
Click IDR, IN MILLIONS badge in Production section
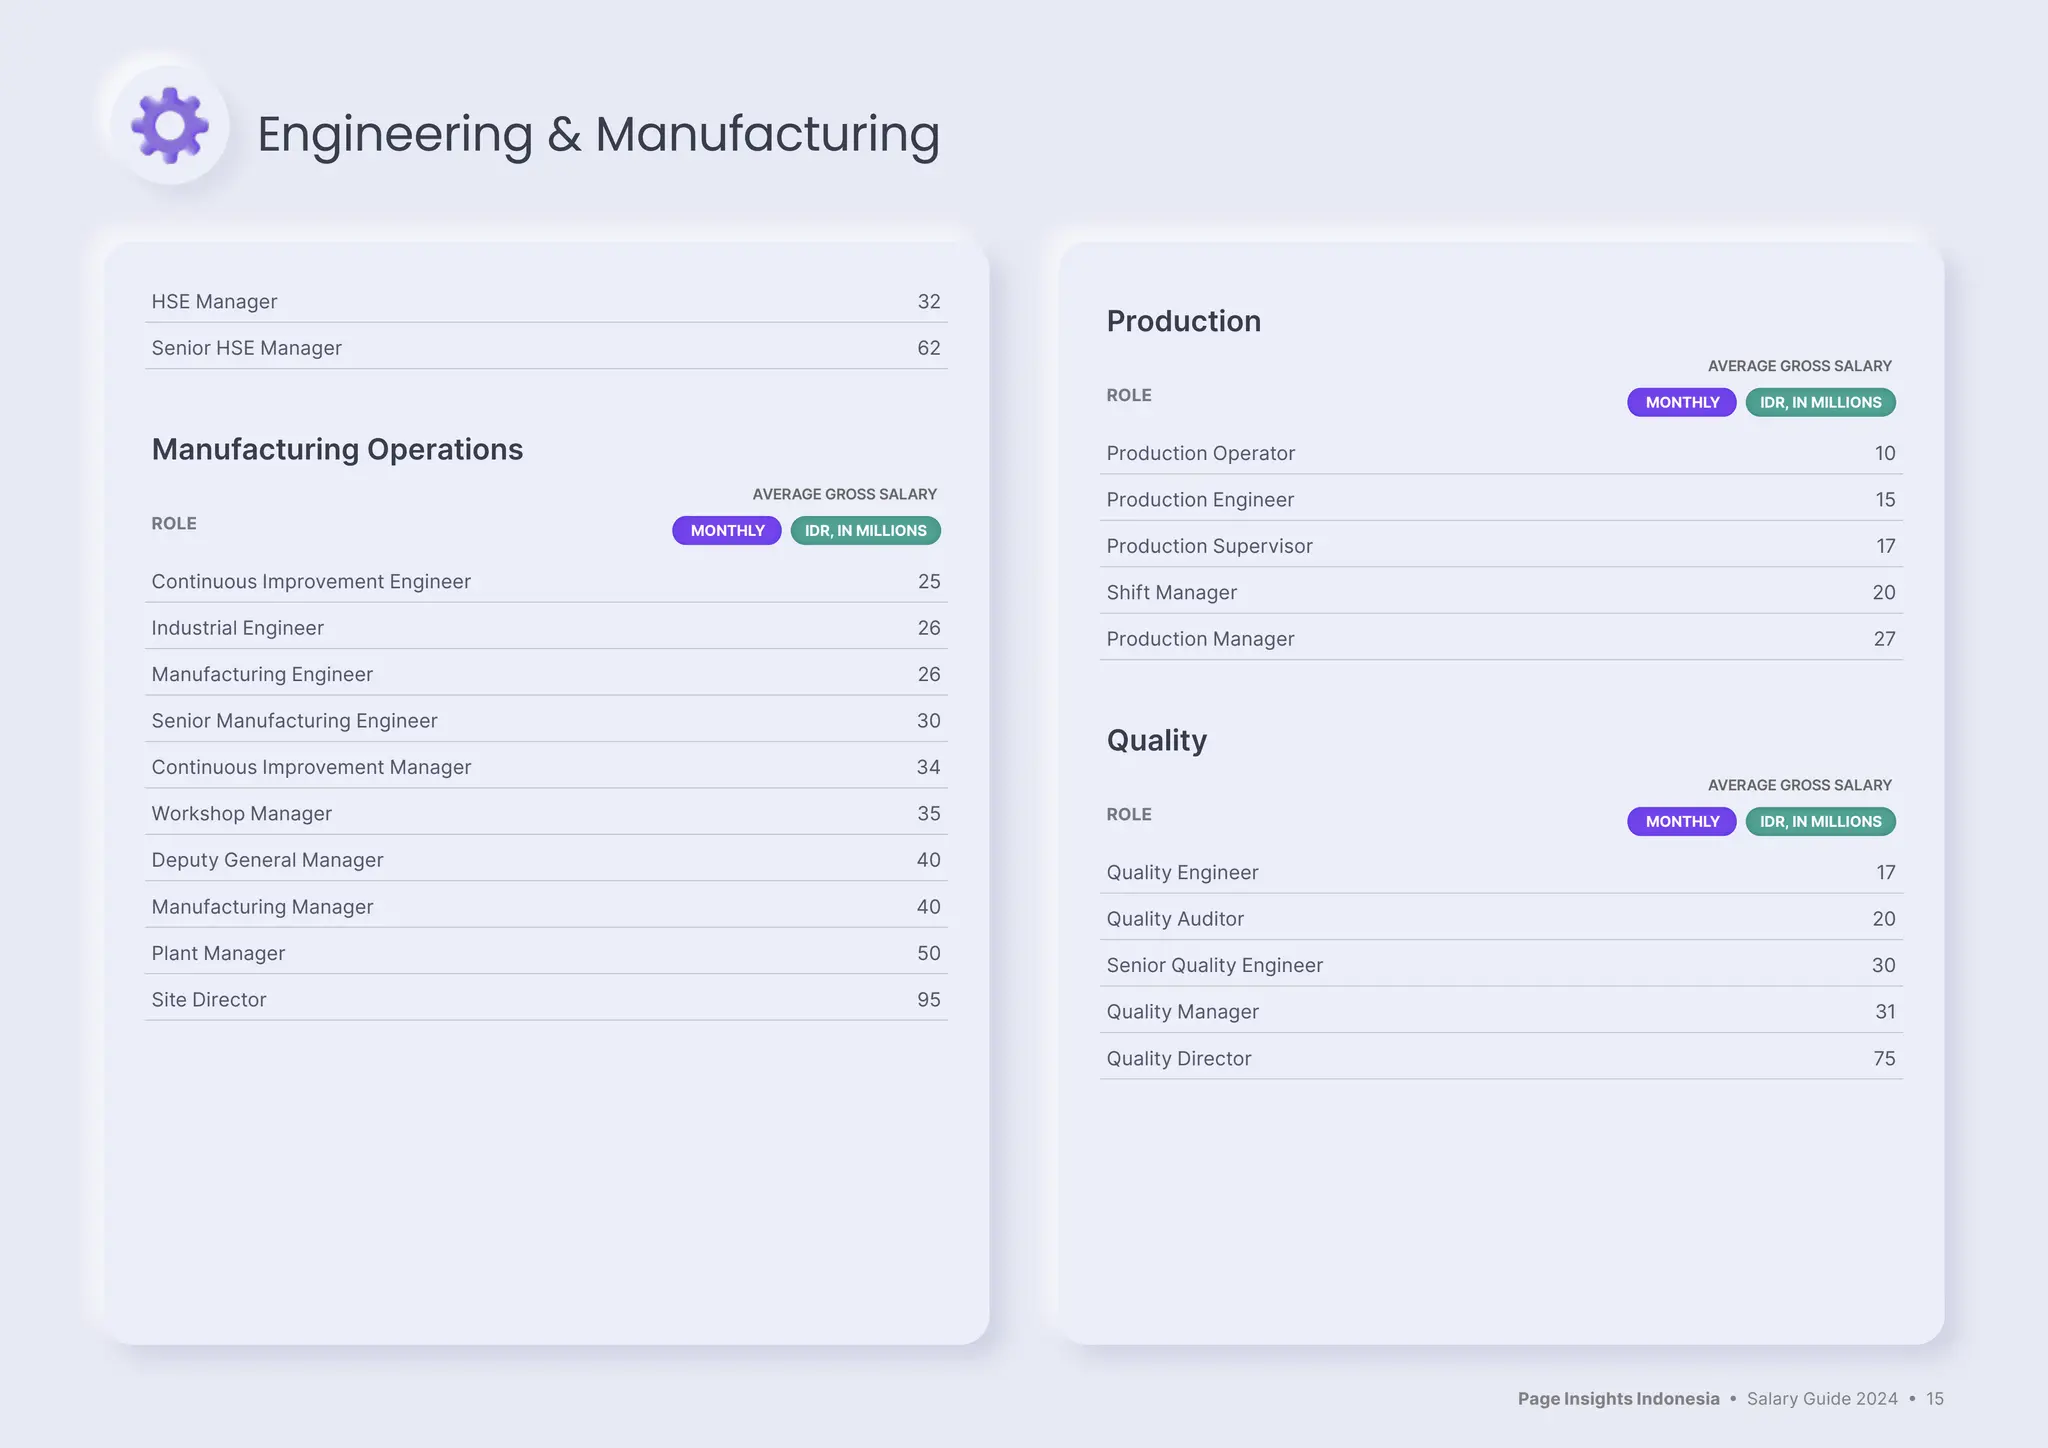pos(1820,403)
